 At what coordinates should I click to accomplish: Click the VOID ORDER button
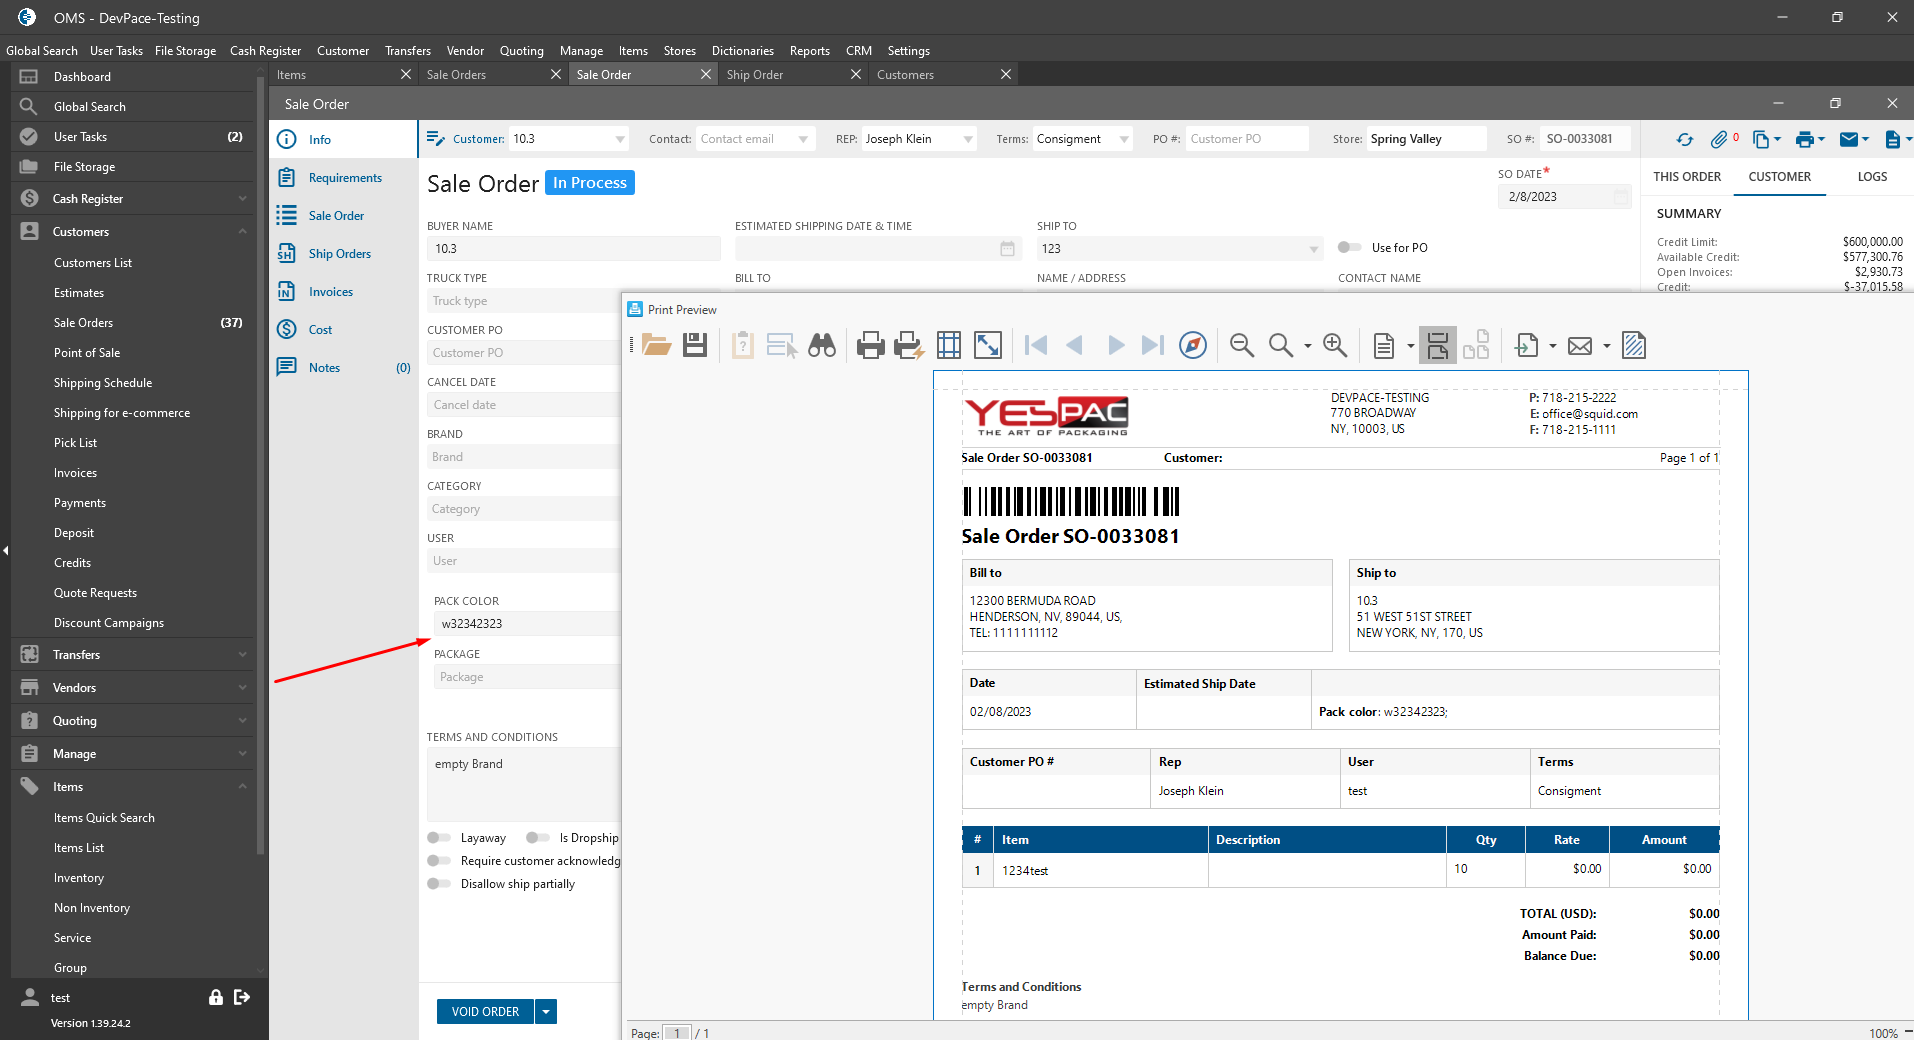pyautogui.click(x=485, y=1012)
